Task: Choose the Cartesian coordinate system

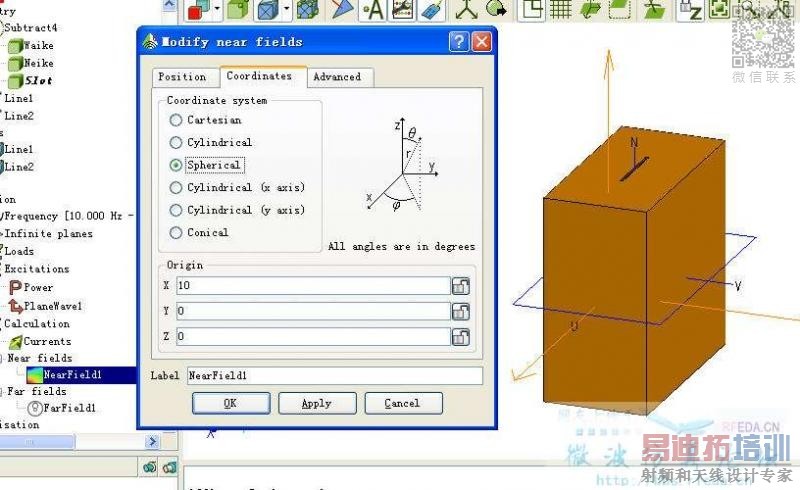Action: click(176, 120)
